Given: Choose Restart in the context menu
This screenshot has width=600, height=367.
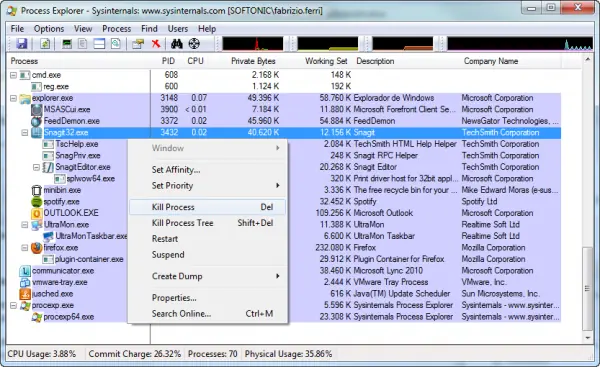Looking at the screenshot, I should (207, 239).
